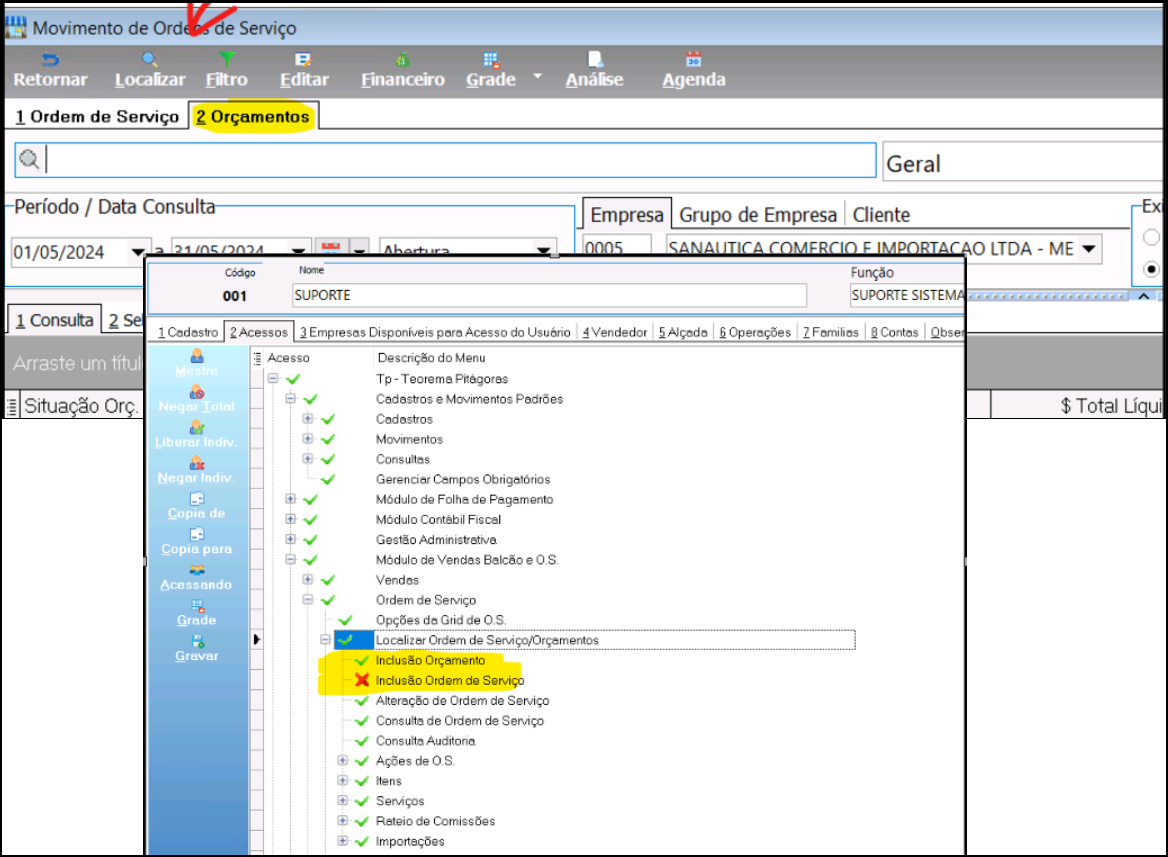Expand the arrow next to Grade
This screenshot has height=857, width=1168.
coord(538,76)
